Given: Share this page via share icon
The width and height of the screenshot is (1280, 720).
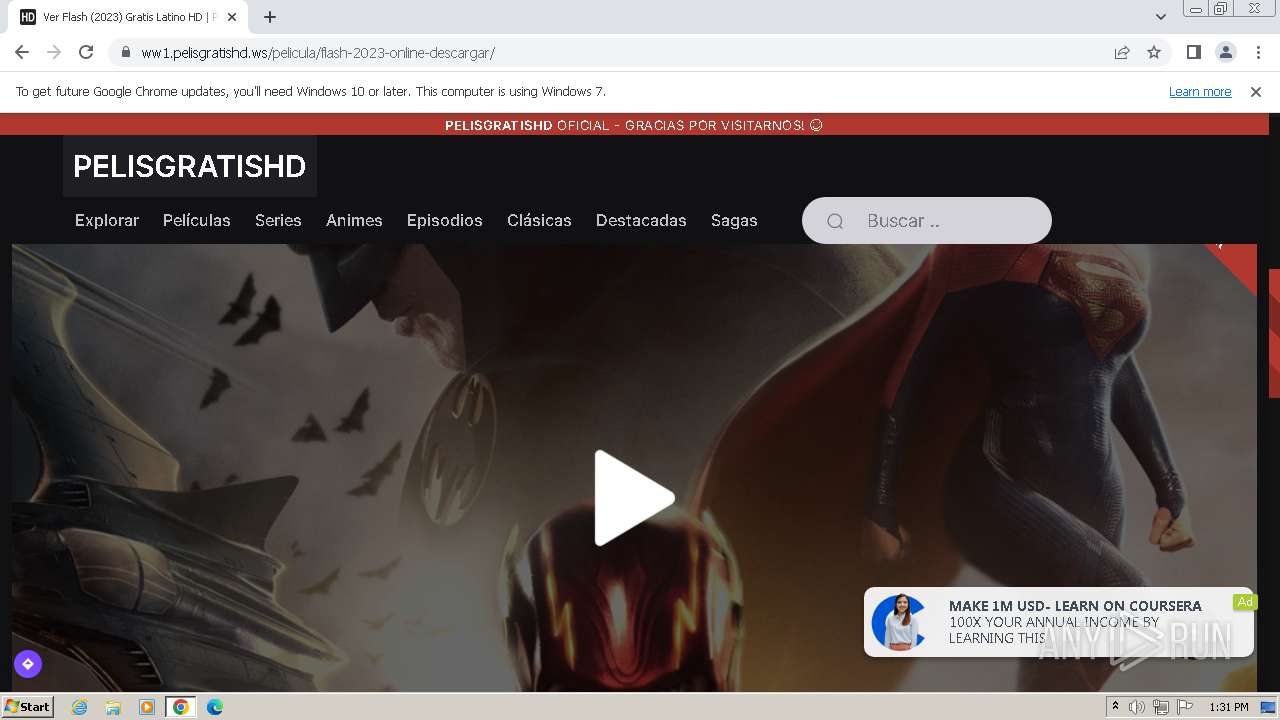Looking at the screenshot, I should (x=1122, y=52).
